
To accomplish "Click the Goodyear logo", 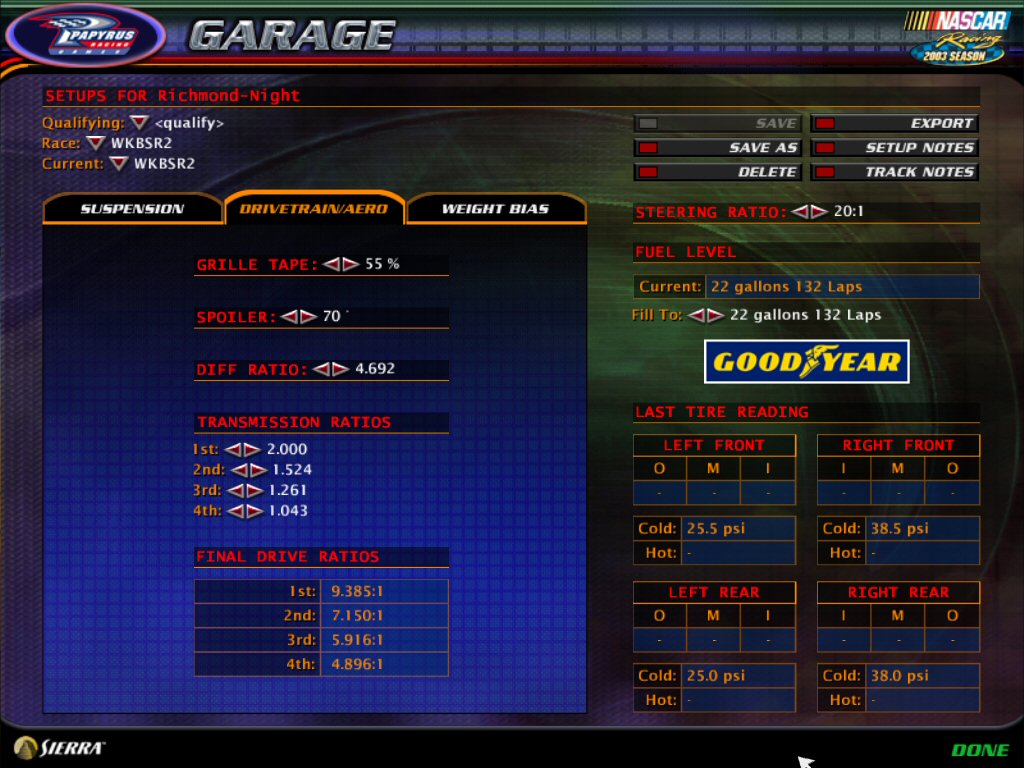I will point(806,361).
